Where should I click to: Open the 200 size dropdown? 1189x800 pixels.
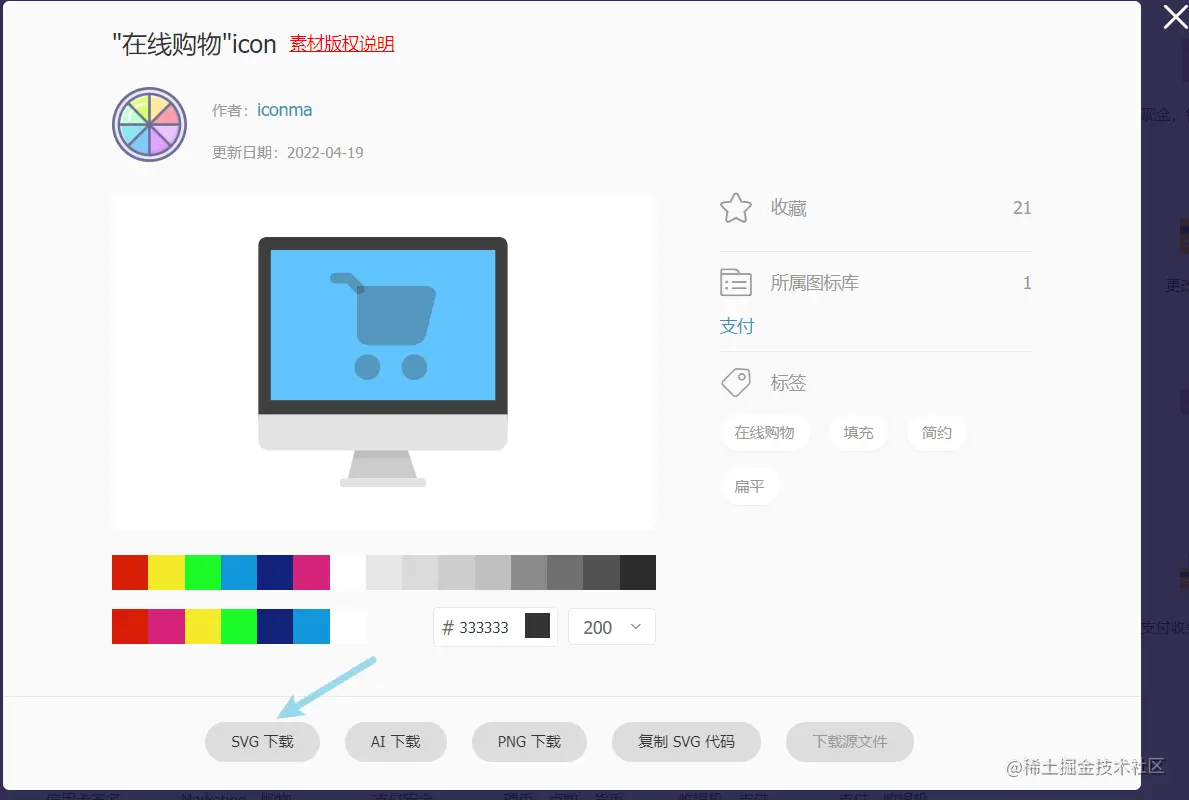(x=612, y=627)
